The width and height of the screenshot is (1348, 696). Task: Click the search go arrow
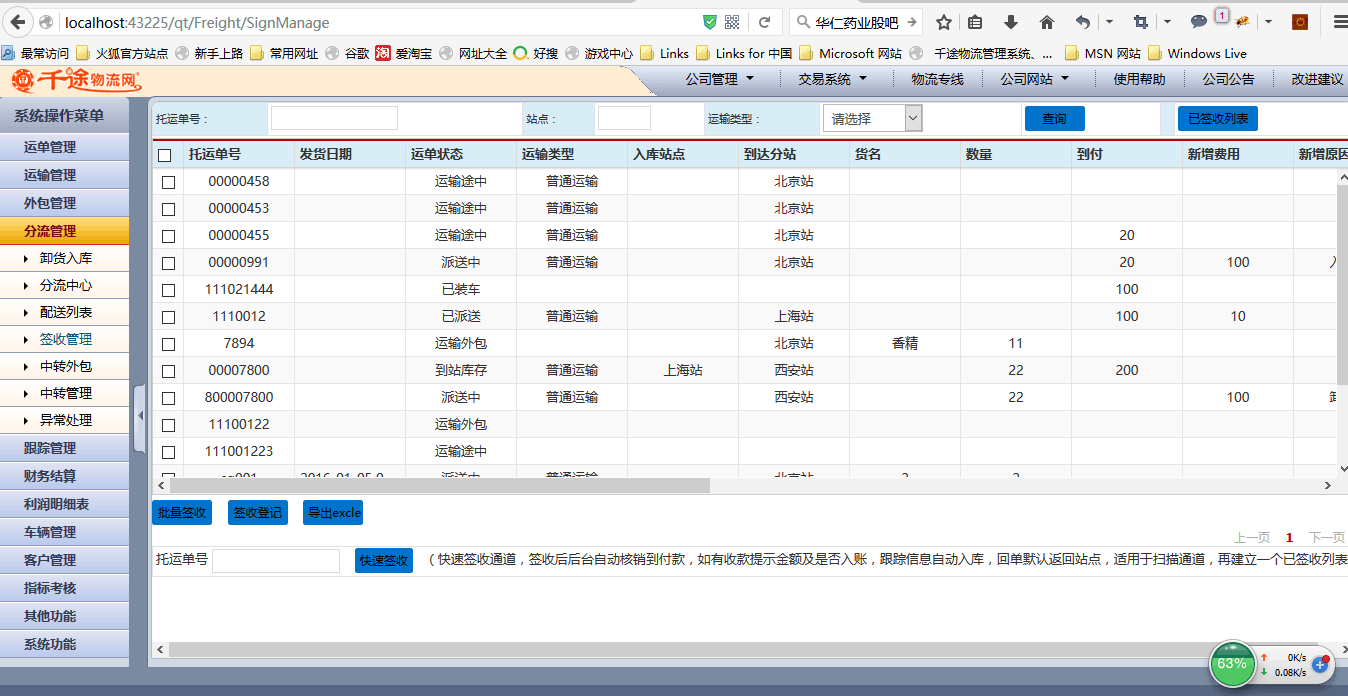(x=911, y=22)
